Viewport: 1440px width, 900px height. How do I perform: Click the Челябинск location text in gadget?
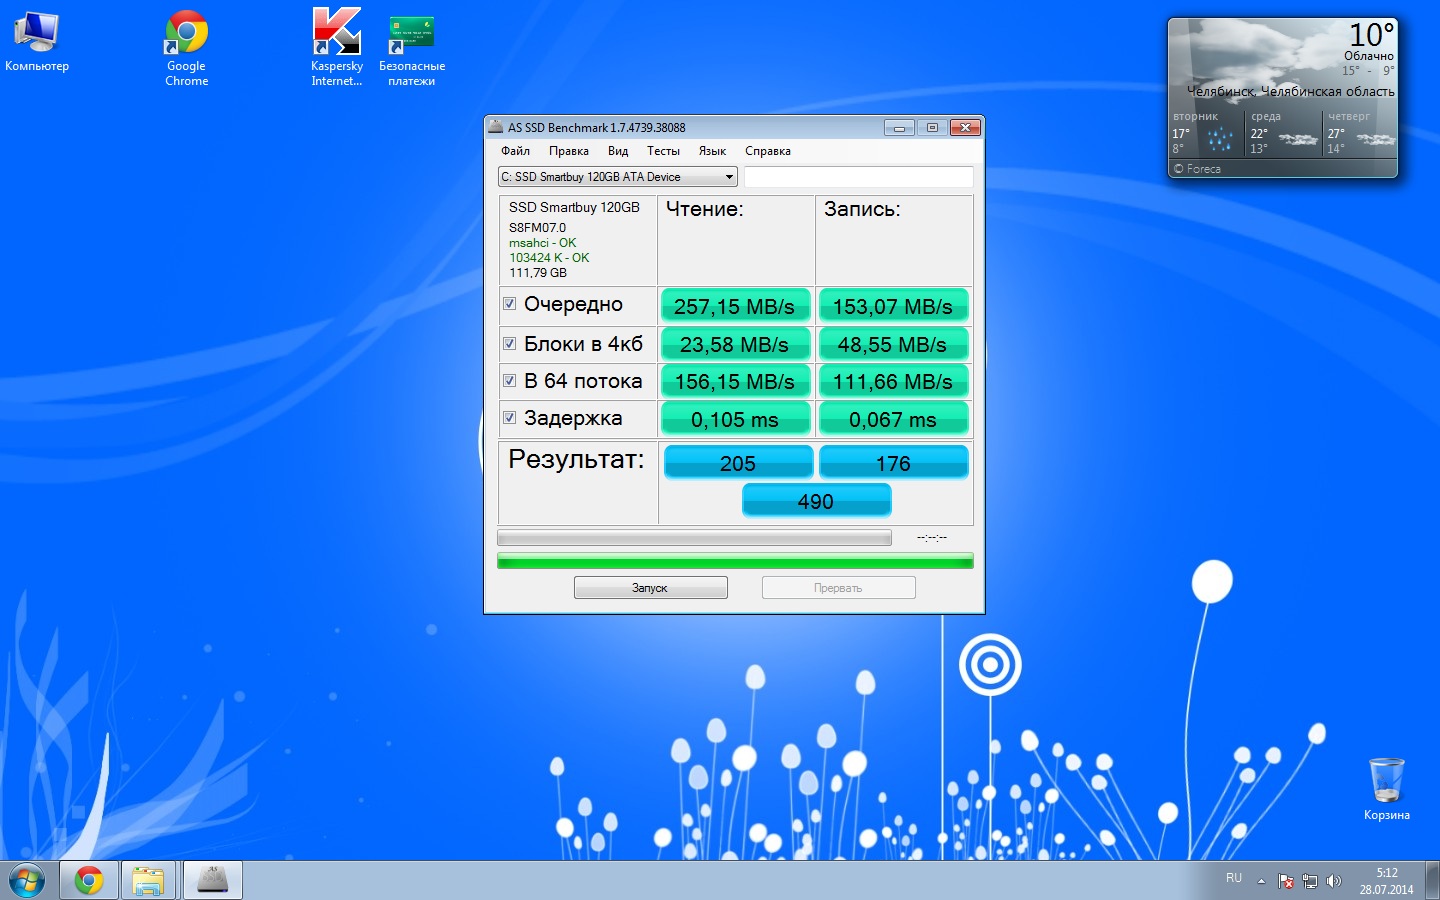pos(1290,91)
